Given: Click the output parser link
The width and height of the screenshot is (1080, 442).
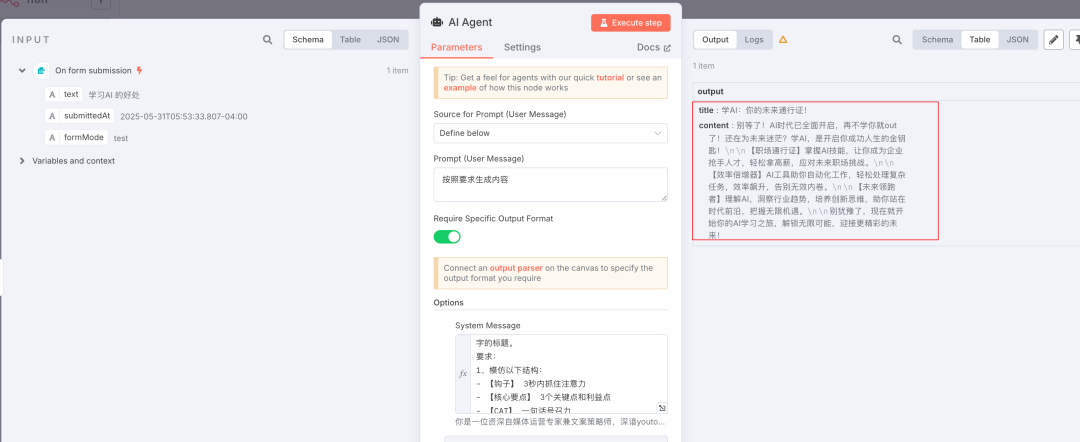Looking at the screenshot, I should 516,269.
